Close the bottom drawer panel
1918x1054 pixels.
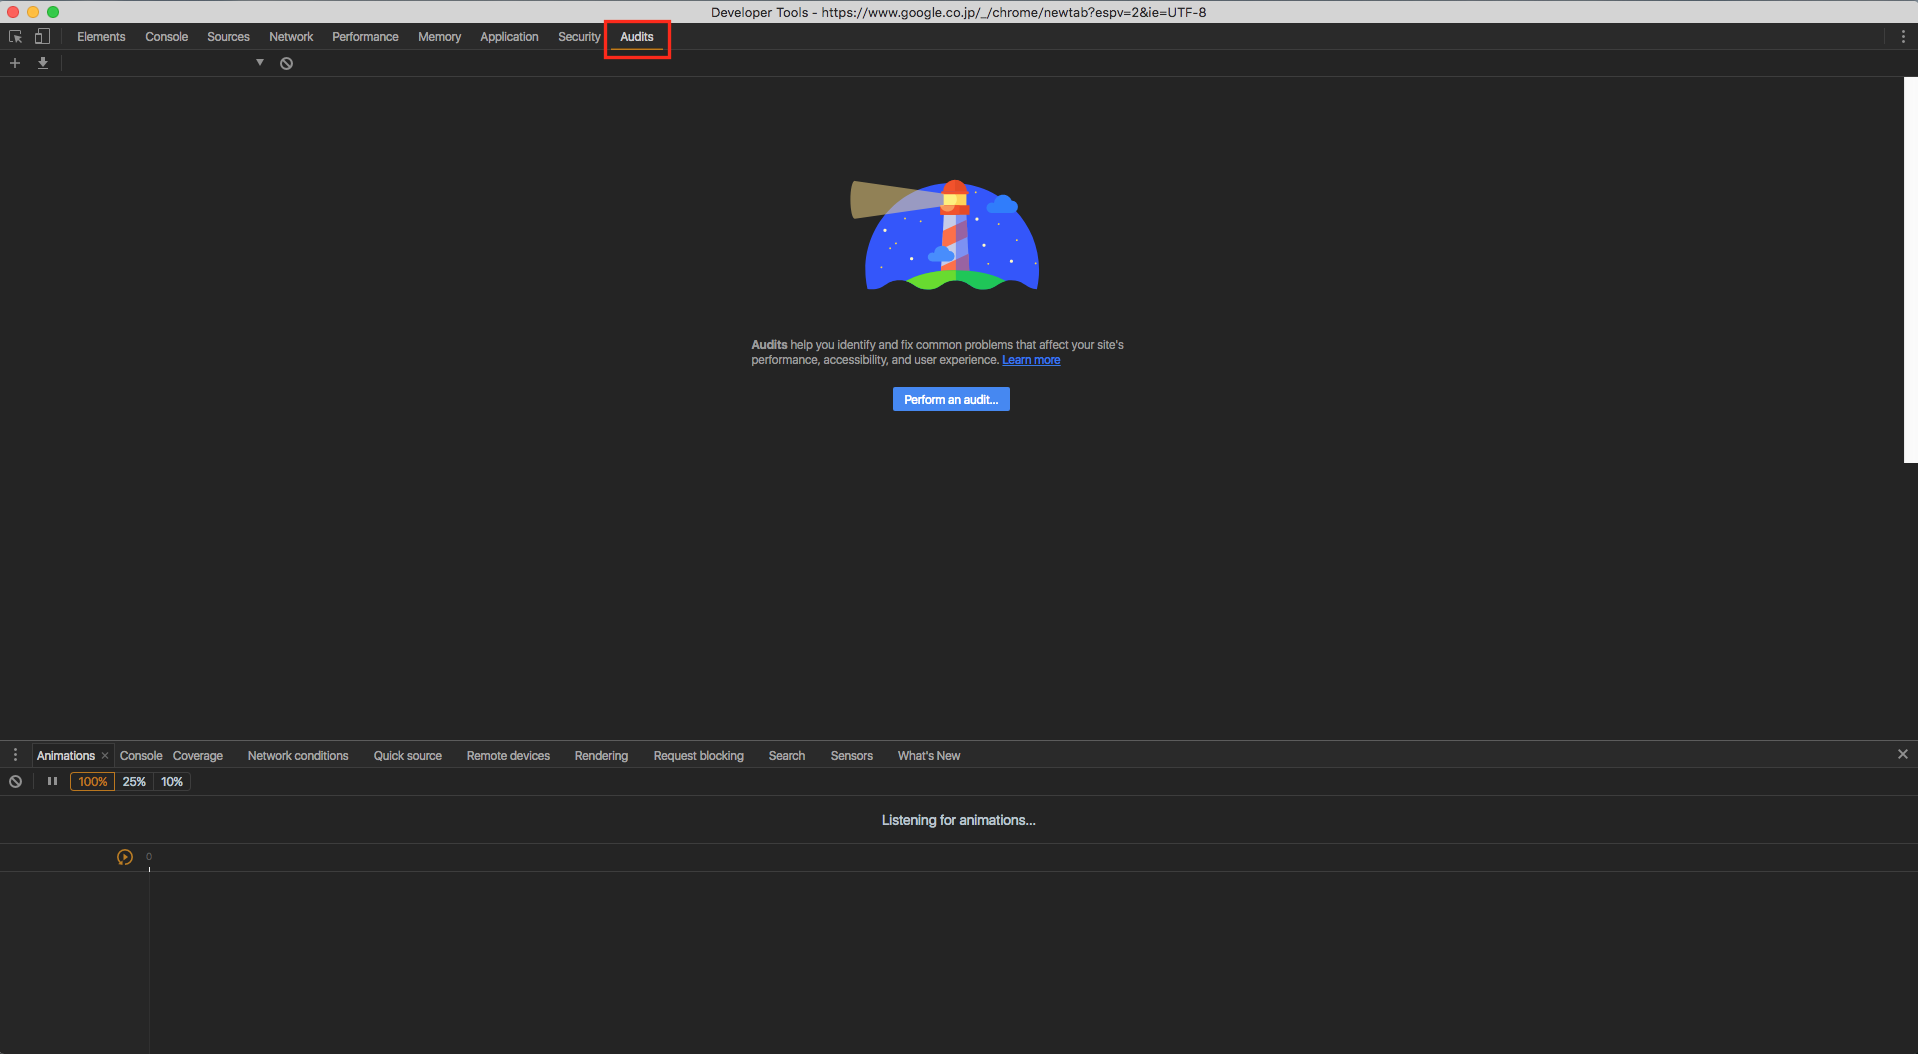pos(1903,754)
